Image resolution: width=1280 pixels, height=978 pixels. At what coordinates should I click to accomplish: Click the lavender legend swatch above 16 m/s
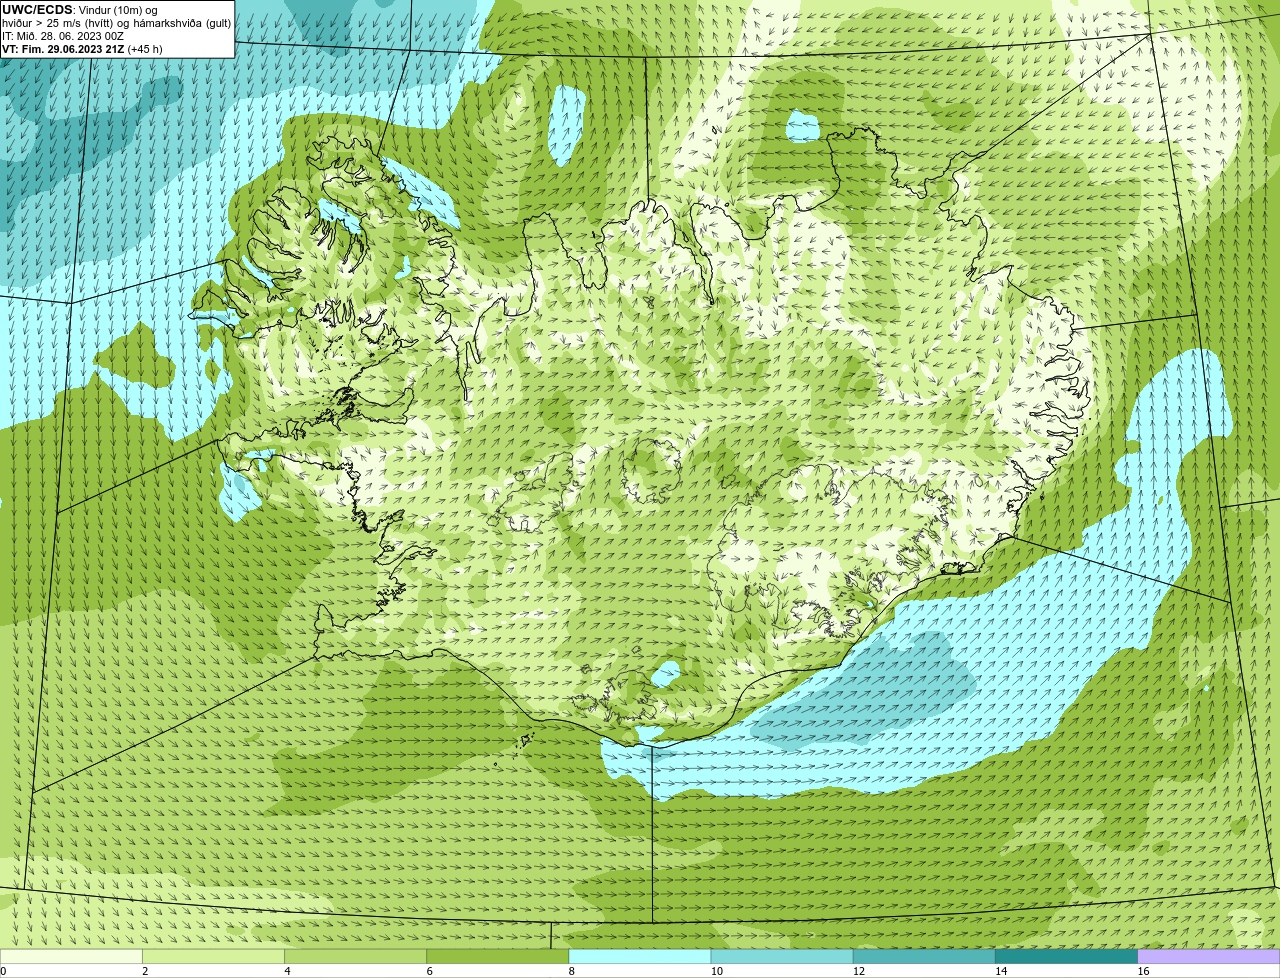(1209, 956)
